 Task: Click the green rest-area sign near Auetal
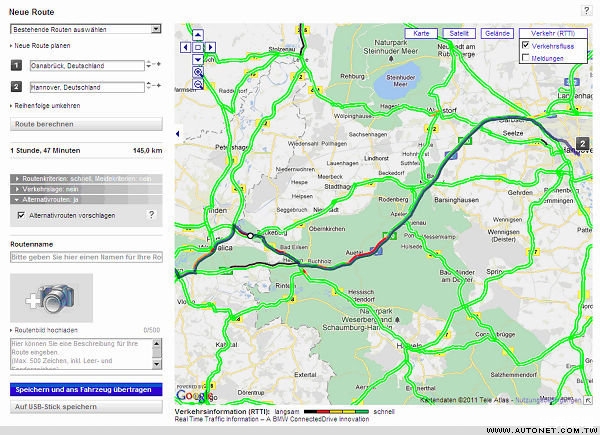click(x=392, y=235)
